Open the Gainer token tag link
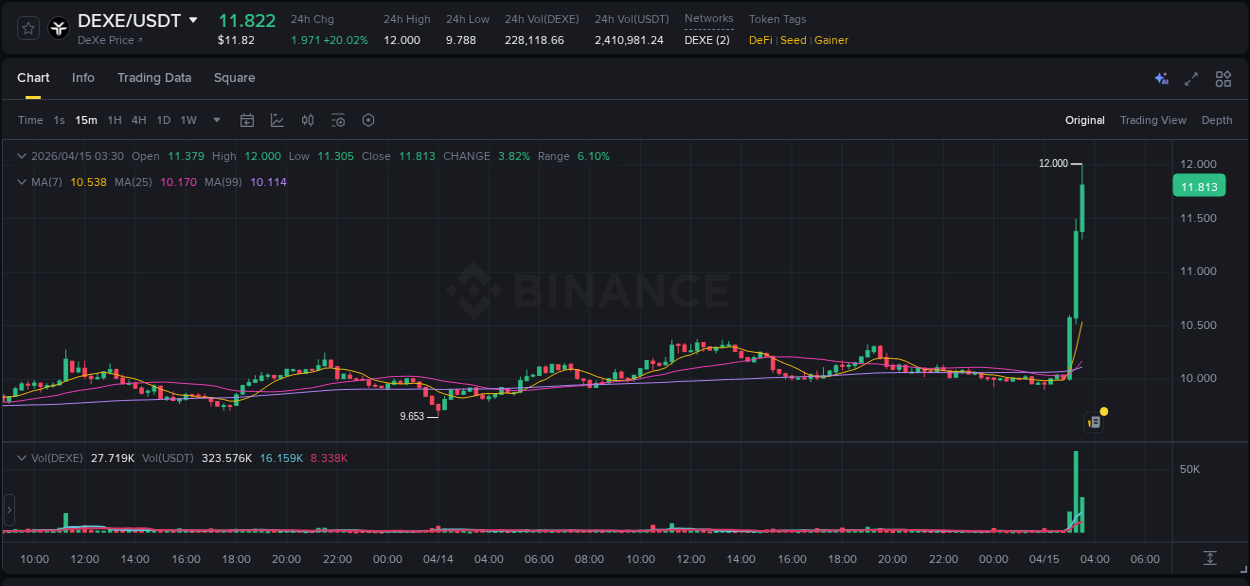This screenshot has height=586, width=1250. tap(831, 40)
